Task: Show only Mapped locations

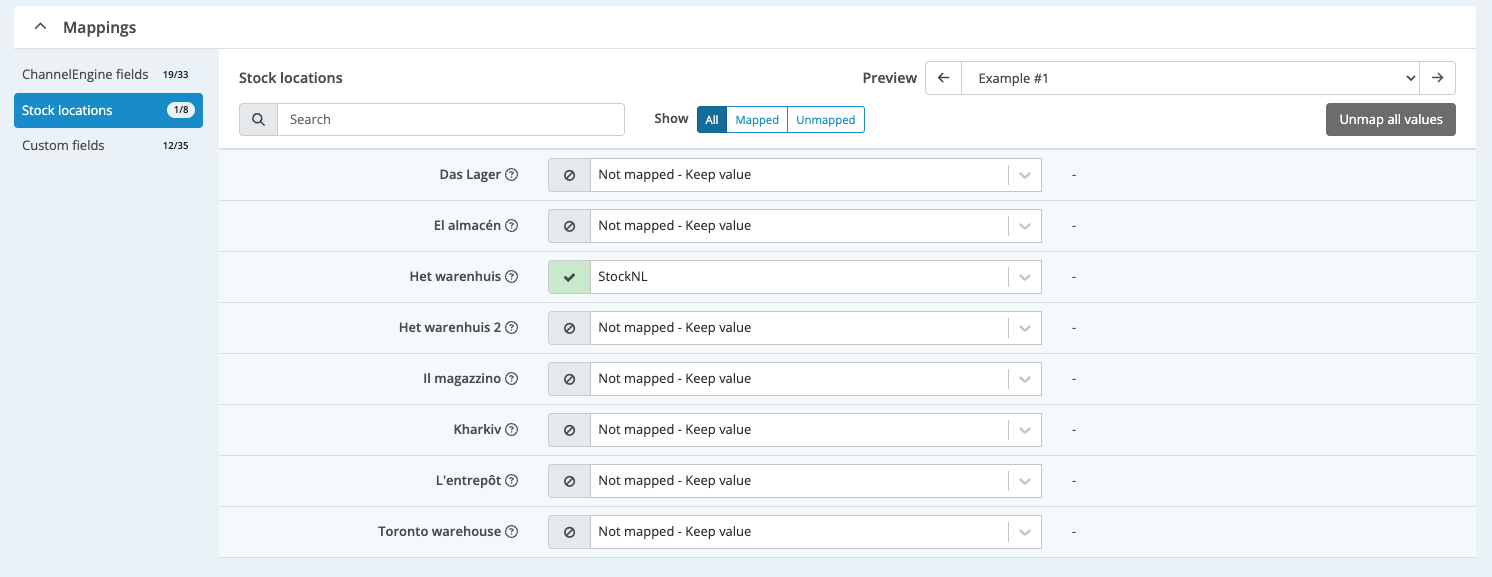Action: 757,120
